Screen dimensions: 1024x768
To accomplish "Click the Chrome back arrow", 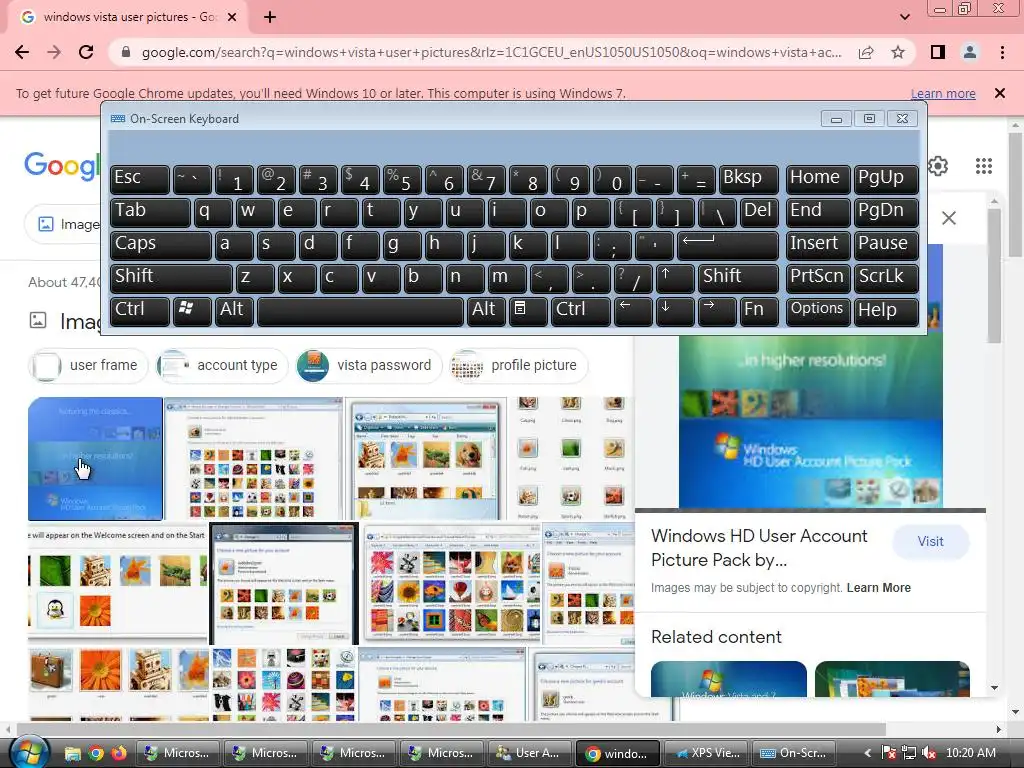I will (x=22, y=52).
